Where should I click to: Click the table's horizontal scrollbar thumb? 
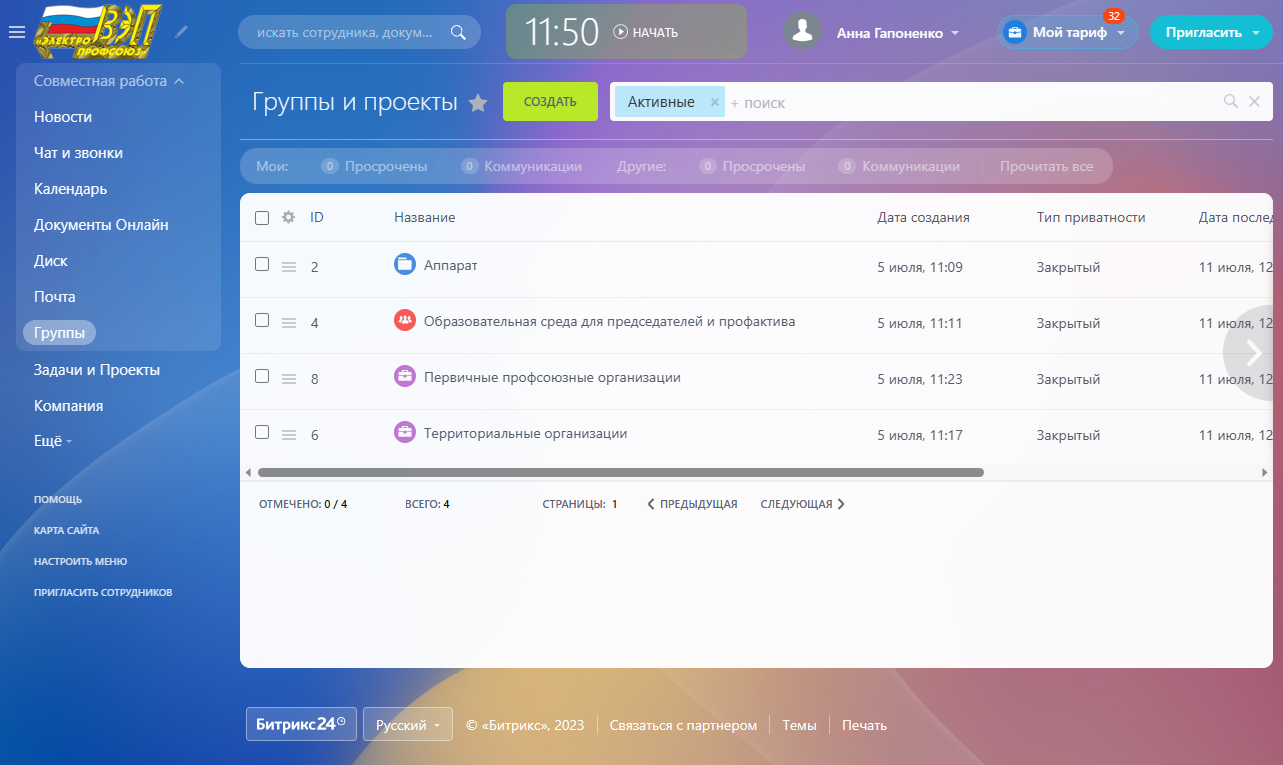click(621, 472)
